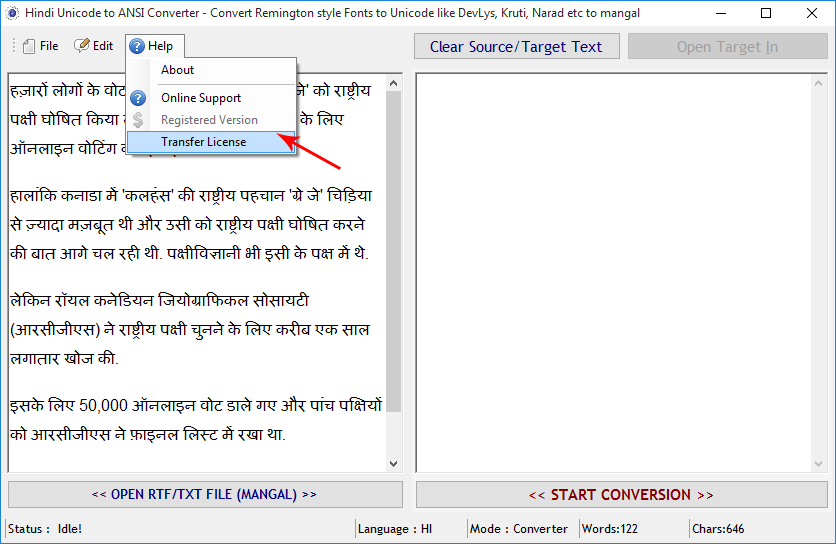Click target pane scroll down arrow
Viewport: 836px width, 544px height.
coord(818,463)
